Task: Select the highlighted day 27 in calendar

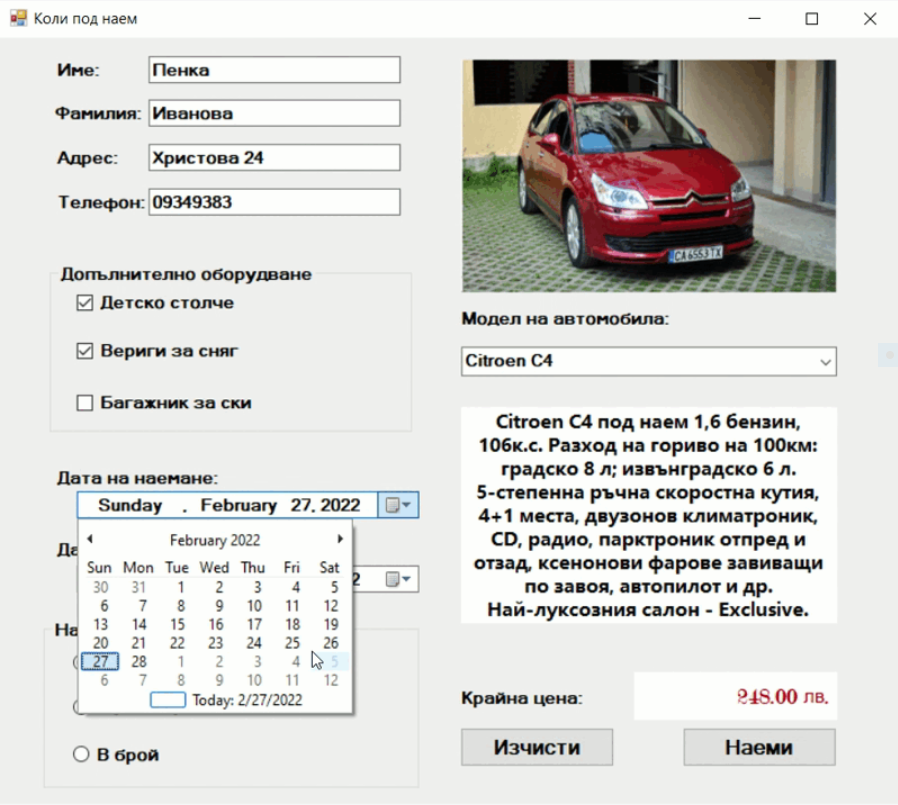Action: point(100,662)
